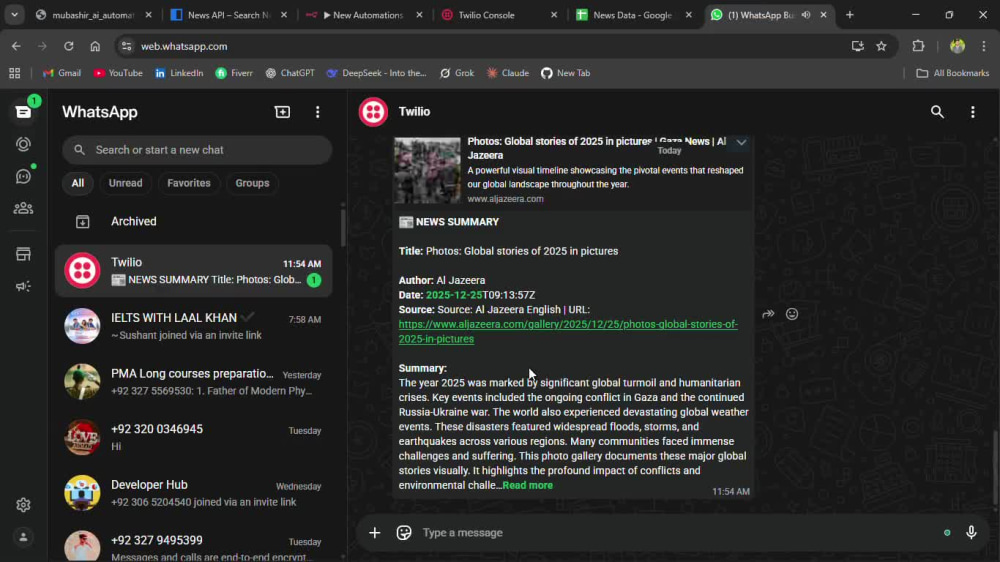Open PMA Long courses preparation chat
Screen dimensions: 1000x562
[193, 381]
